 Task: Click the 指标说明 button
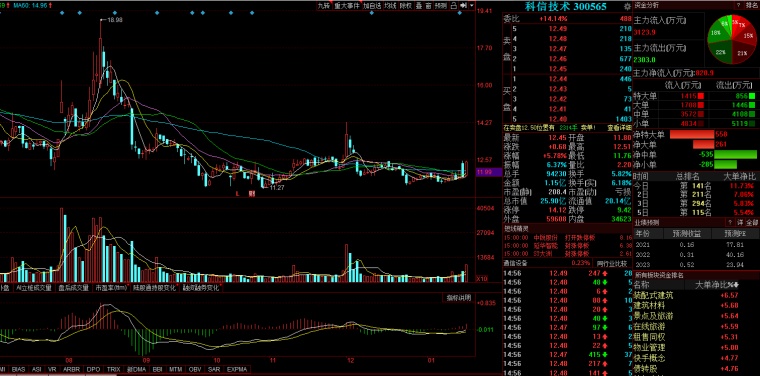[458, 298]
